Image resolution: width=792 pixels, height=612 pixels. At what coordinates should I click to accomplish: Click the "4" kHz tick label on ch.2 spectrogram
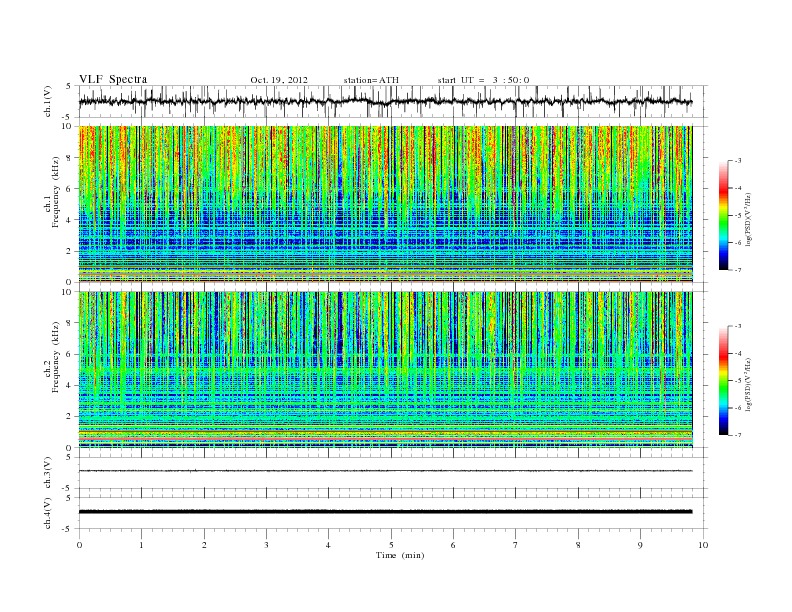click(x=69, y=385)
